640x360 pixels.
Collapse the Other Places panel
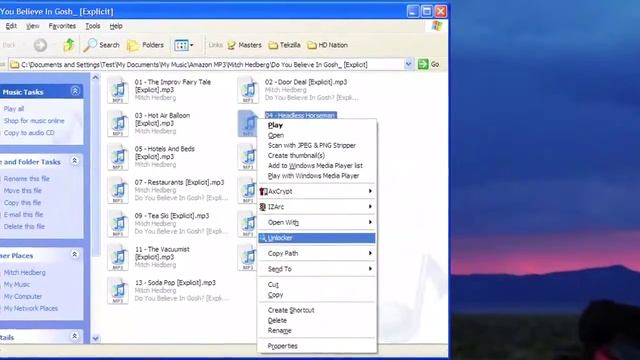(75, 254)
